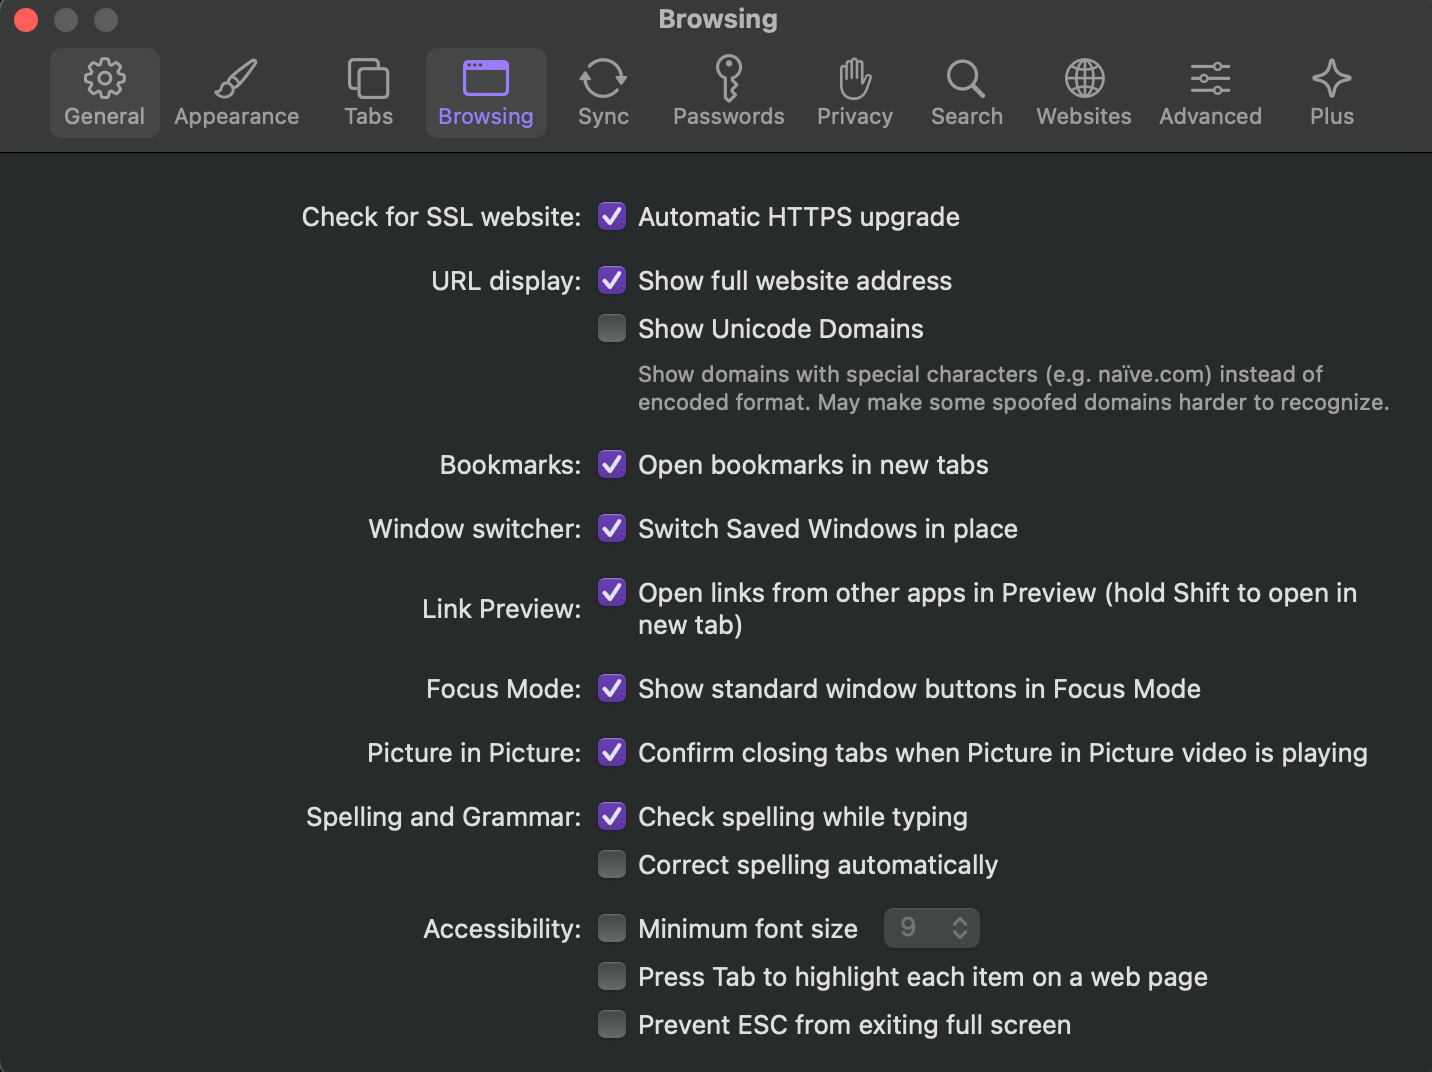Open the Advanced sliders icon
1432x1072 pixels.
[x=1210, y=78]
